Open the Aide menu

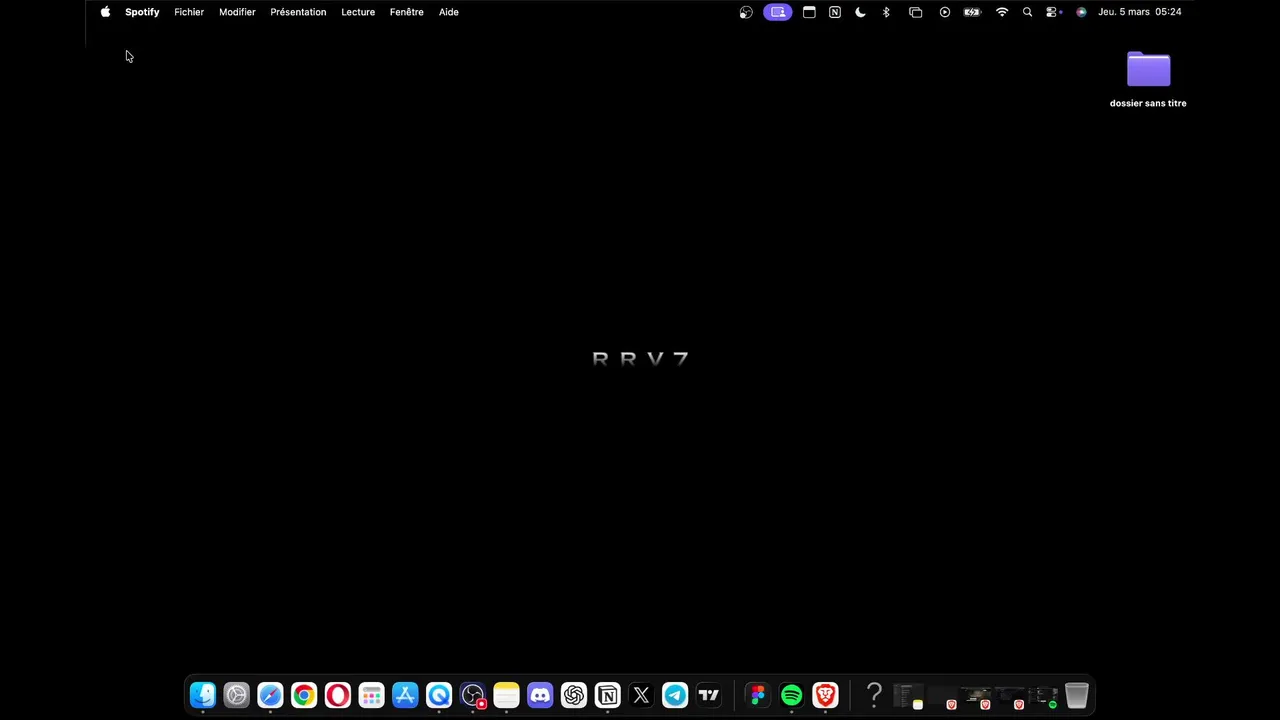[449, 12]
